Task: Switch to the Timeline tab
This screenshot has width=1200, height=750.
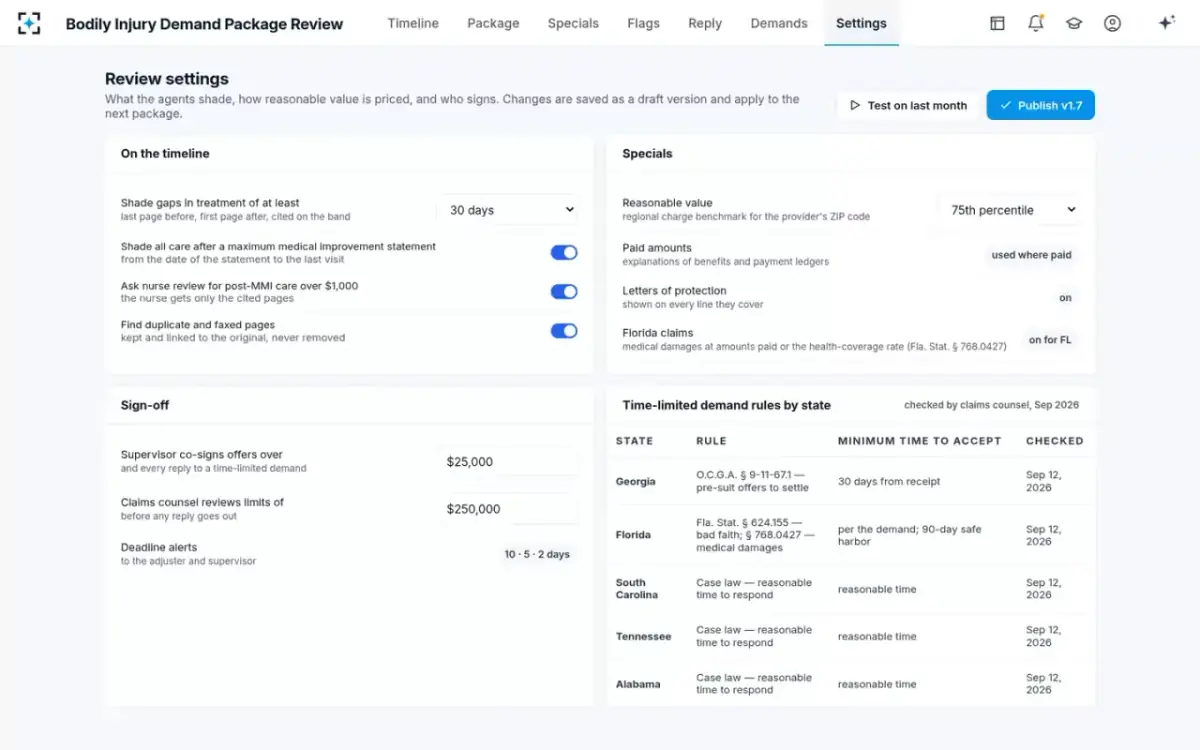Action: [413, 23]
